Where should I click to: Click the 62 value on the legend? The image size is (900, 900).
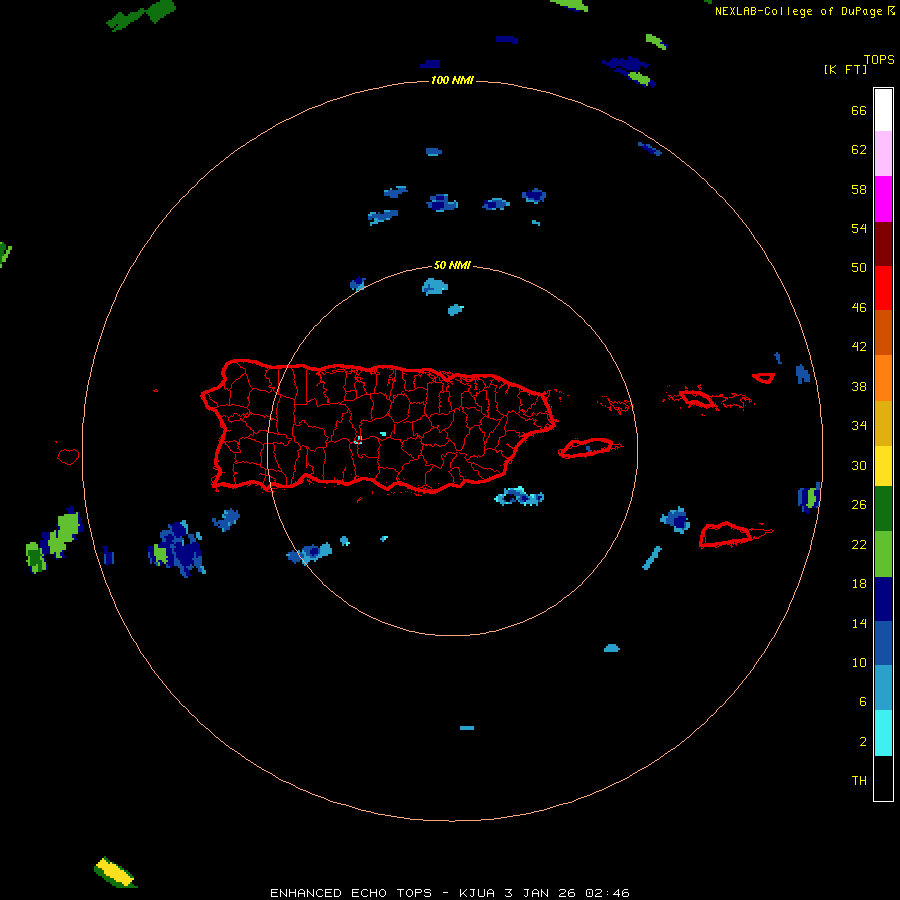(859, 150)
